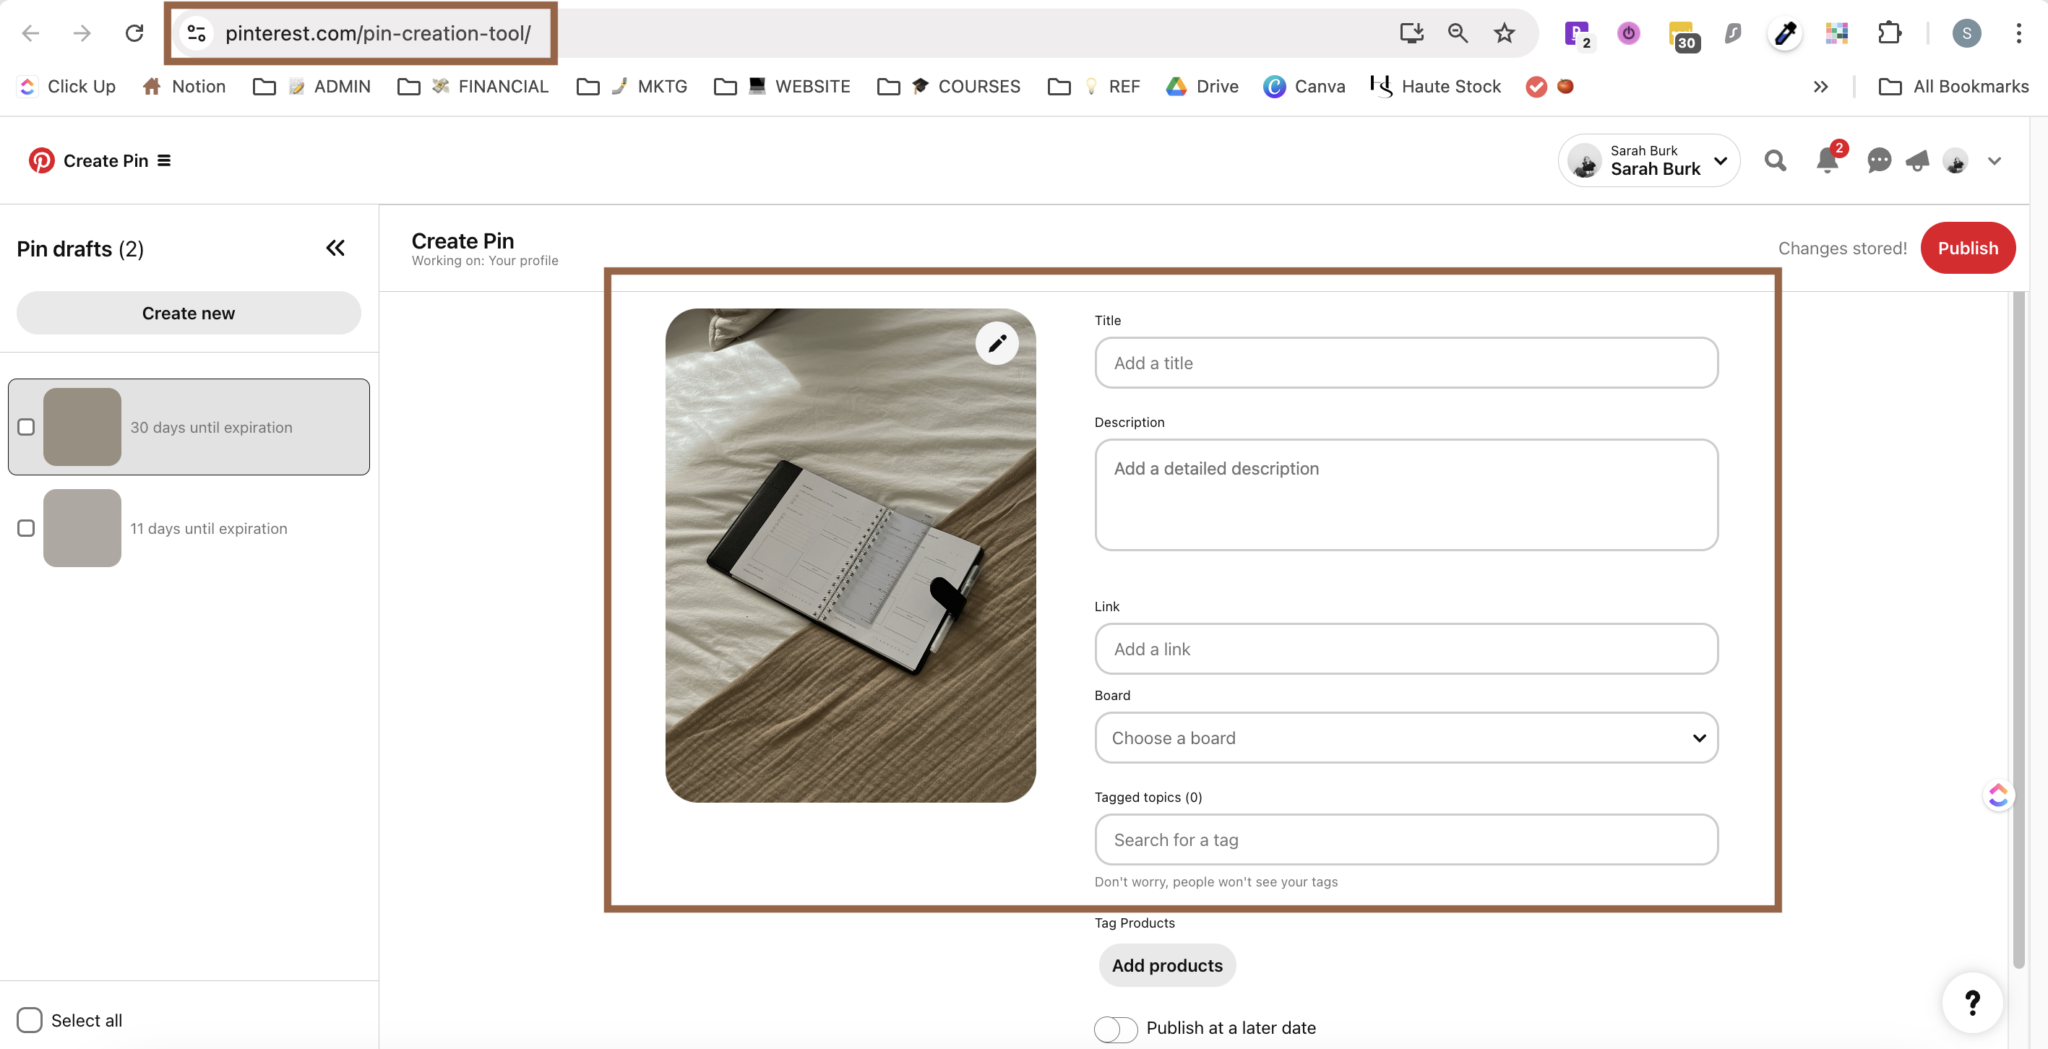Open the messages chat bubble icon

pos(1879,160)
